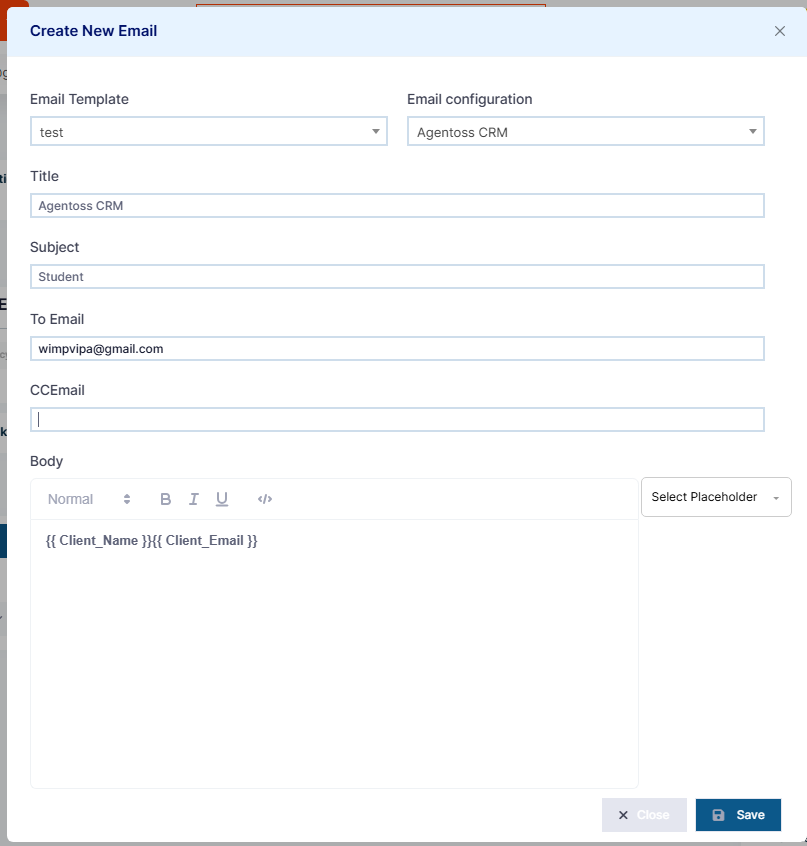
Task: Click the Title input field
Action: (397, 206)
